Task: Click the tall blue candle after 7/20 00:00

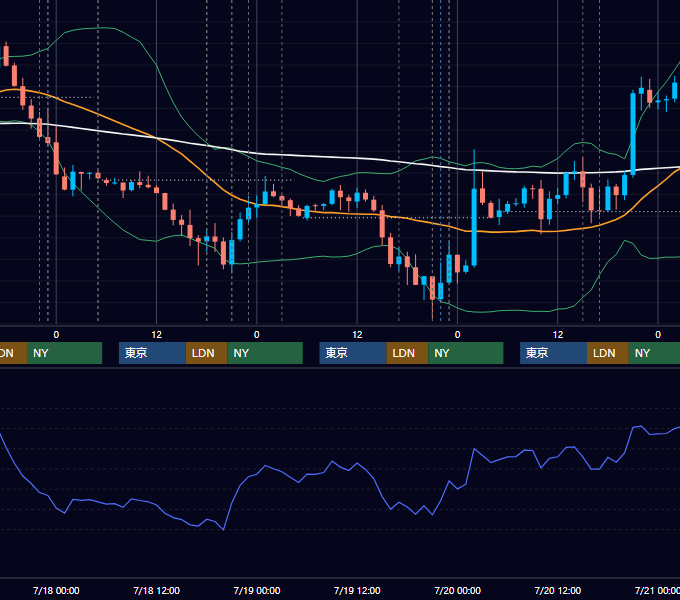Action: click(474, 227)
